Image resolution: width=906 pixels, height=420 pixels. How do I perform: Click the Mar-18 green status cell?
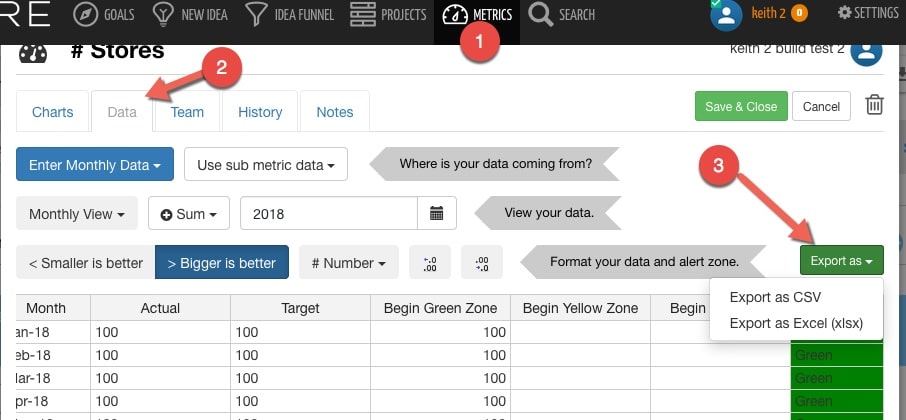click(x=837, y=378)
